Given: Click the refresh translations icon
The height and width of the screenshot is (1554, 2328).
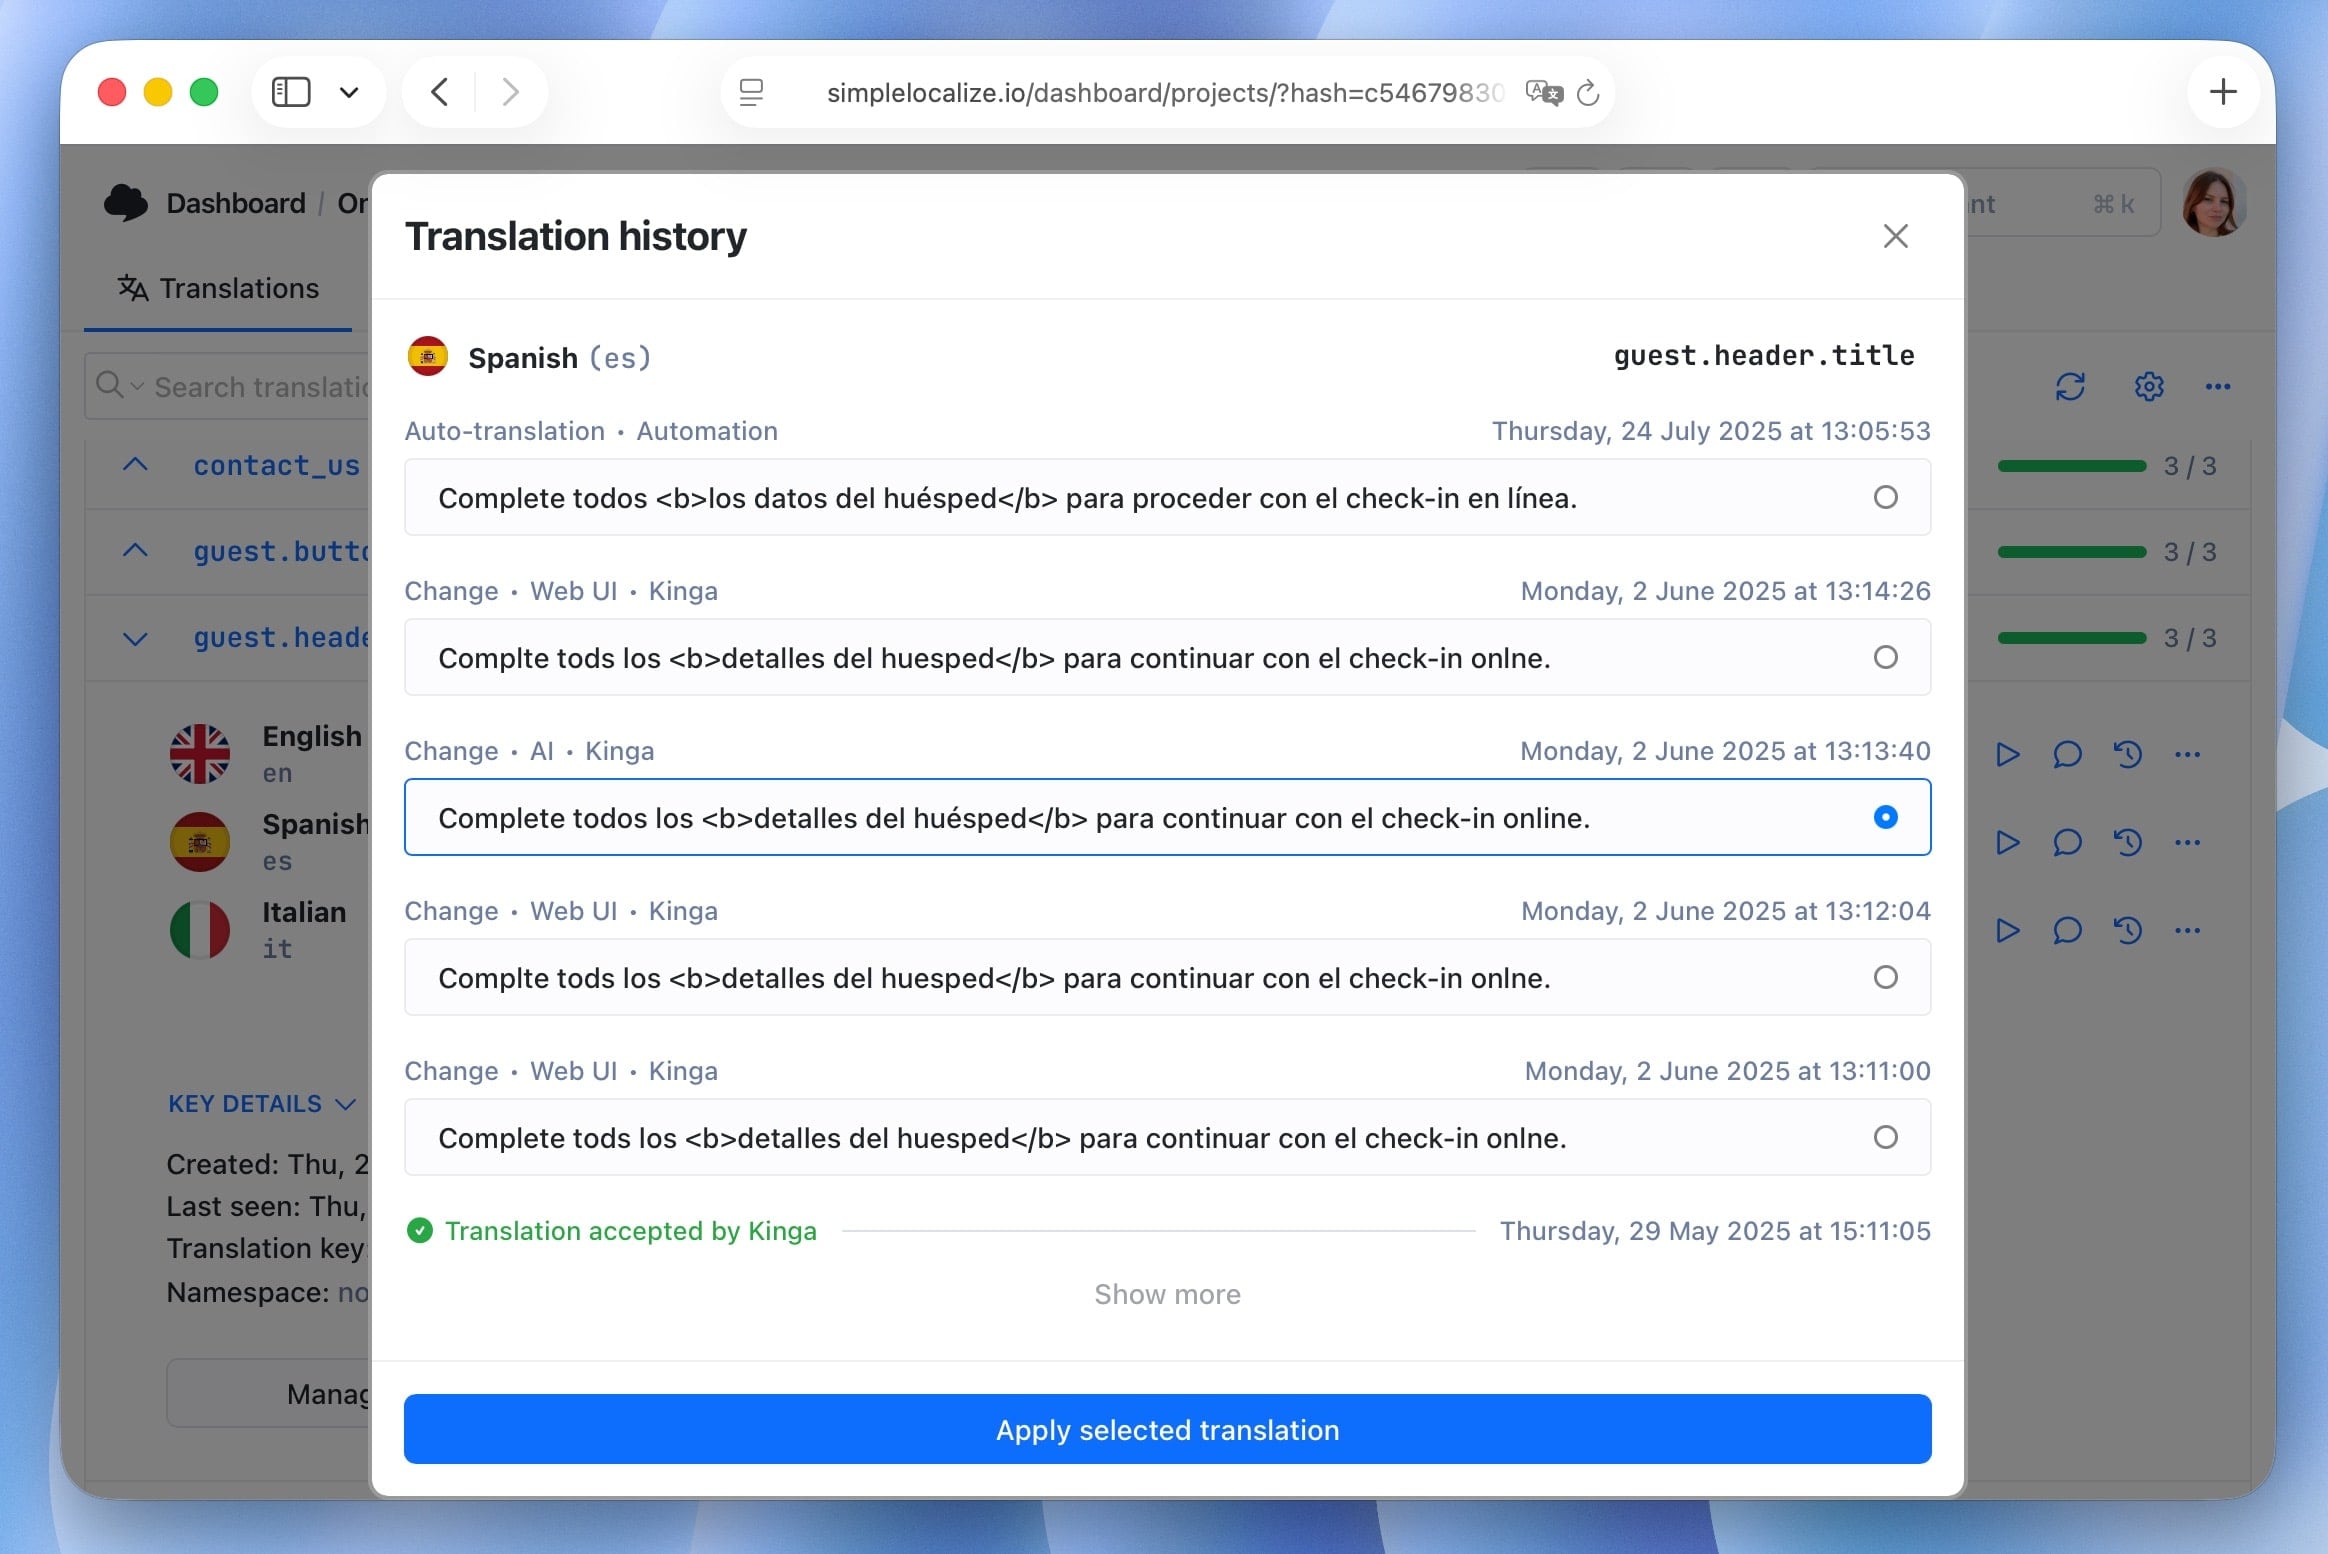Looking at the screenshot, I should pos(2069,387).
